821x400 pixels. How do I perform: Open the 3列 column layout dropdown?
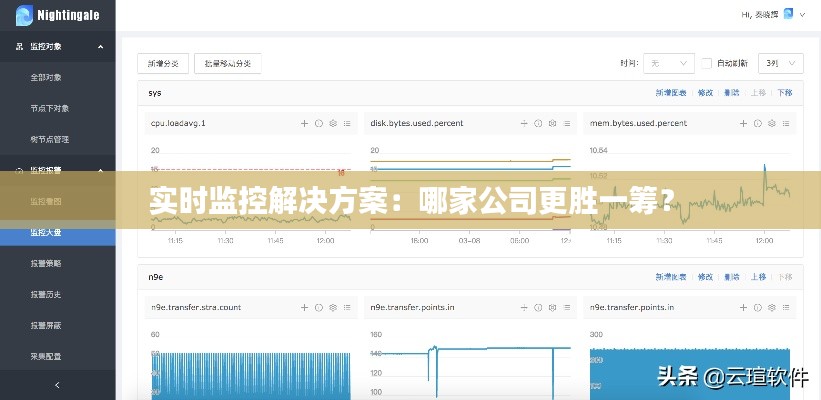[781, 63]
